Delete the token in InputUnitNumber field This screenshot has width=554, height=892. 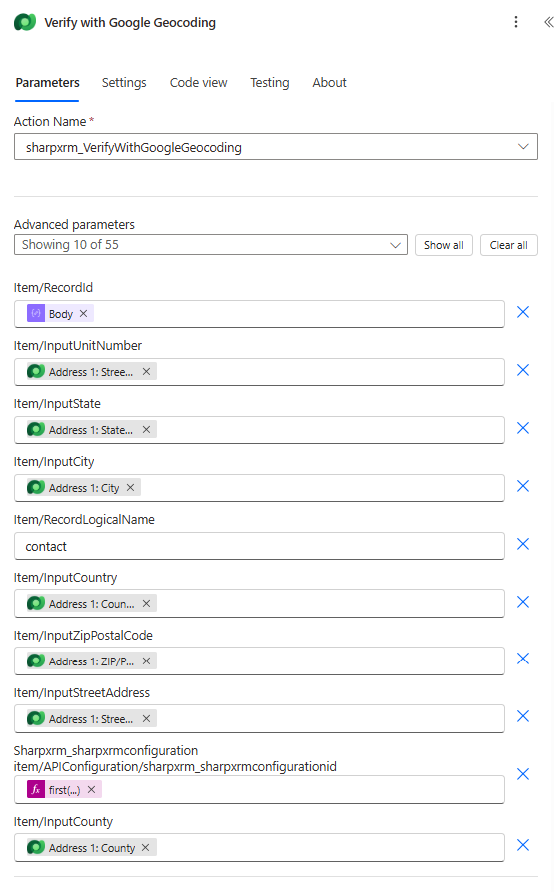pos(146,371)
